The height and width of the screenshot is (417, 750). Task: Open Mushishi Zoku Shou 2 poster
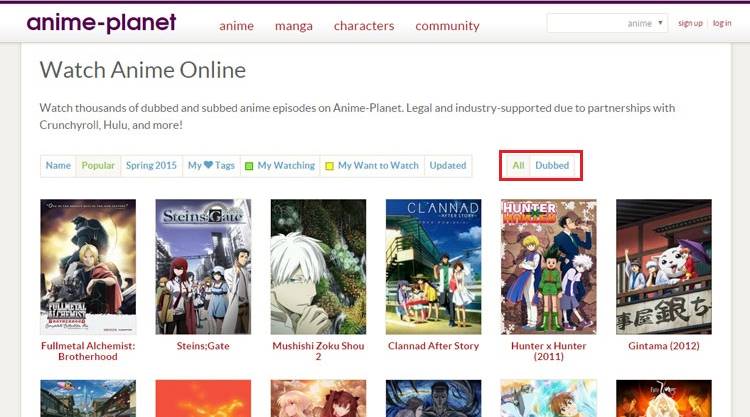318,267
